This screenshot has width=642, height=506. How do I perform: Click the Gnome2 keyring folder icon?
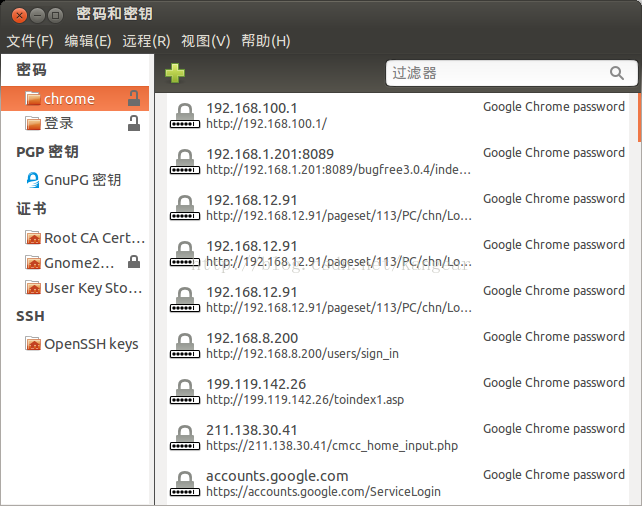tap(33, 263)
